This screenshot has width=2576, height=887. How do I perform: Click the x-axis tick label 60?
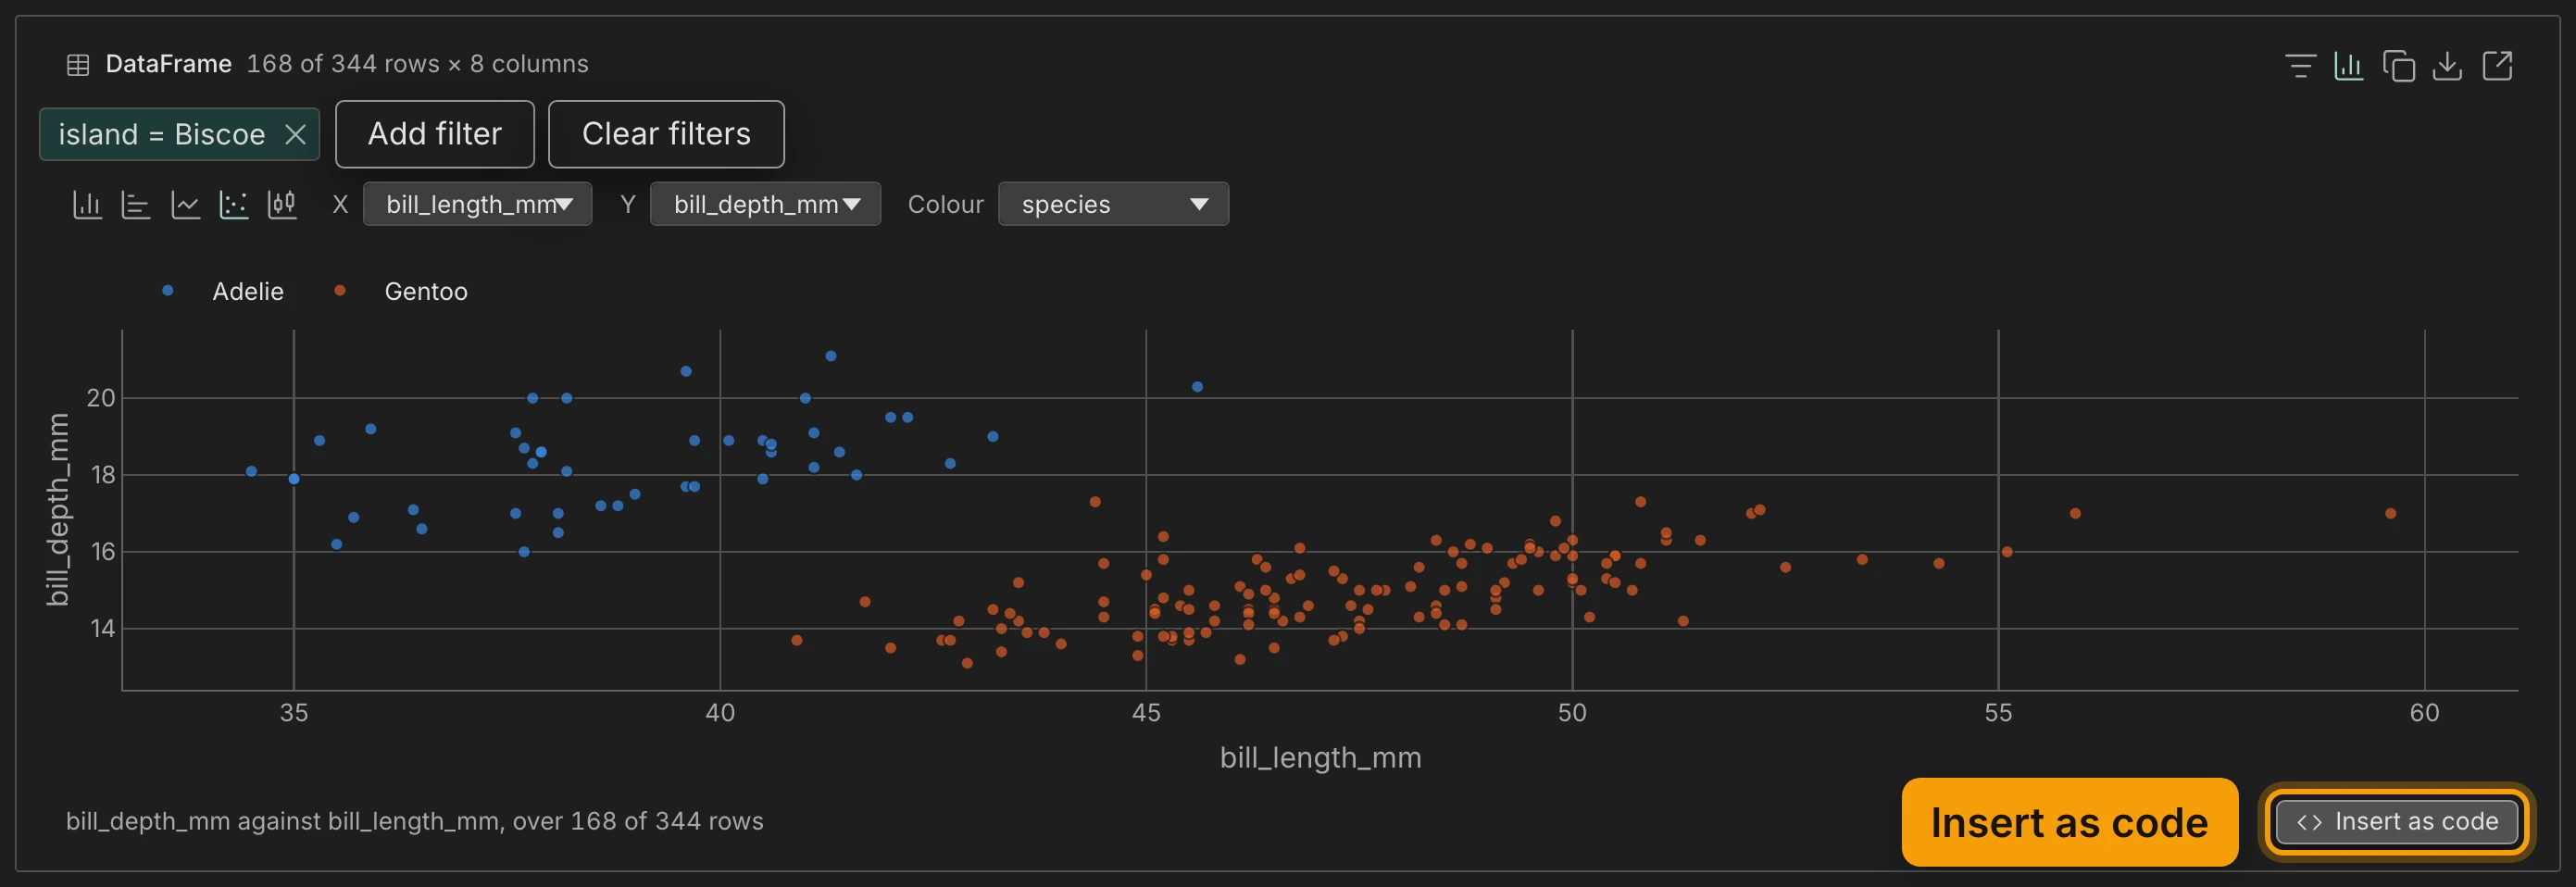coord(2424,713)
